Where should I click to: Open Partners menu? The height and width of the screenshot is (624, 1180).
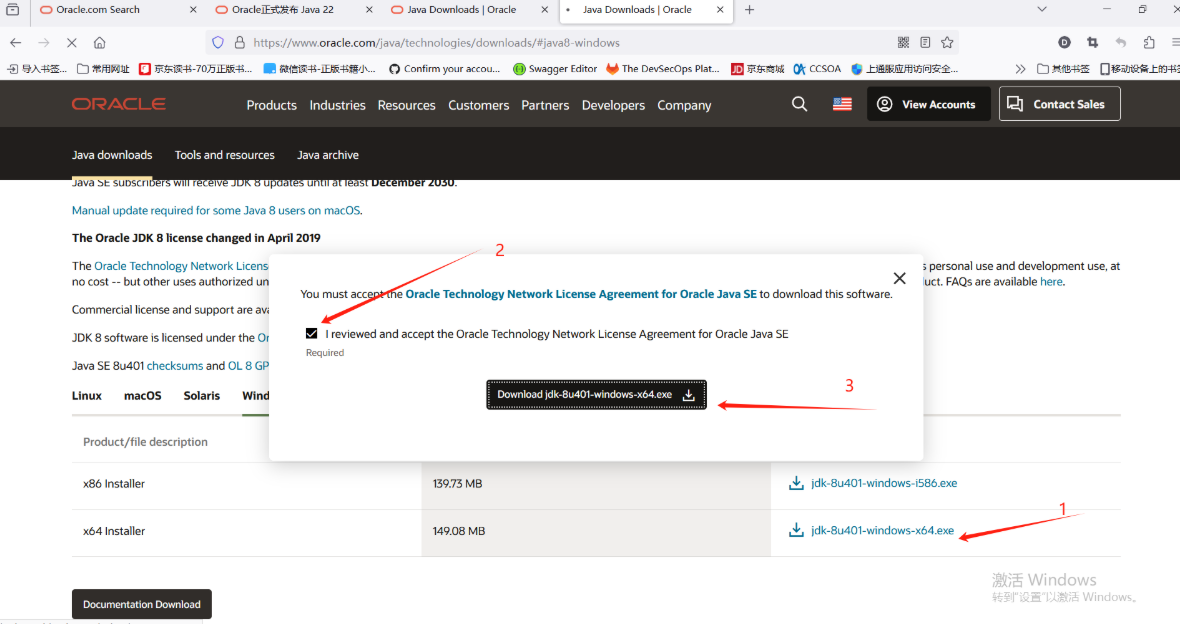click(545, 105)
